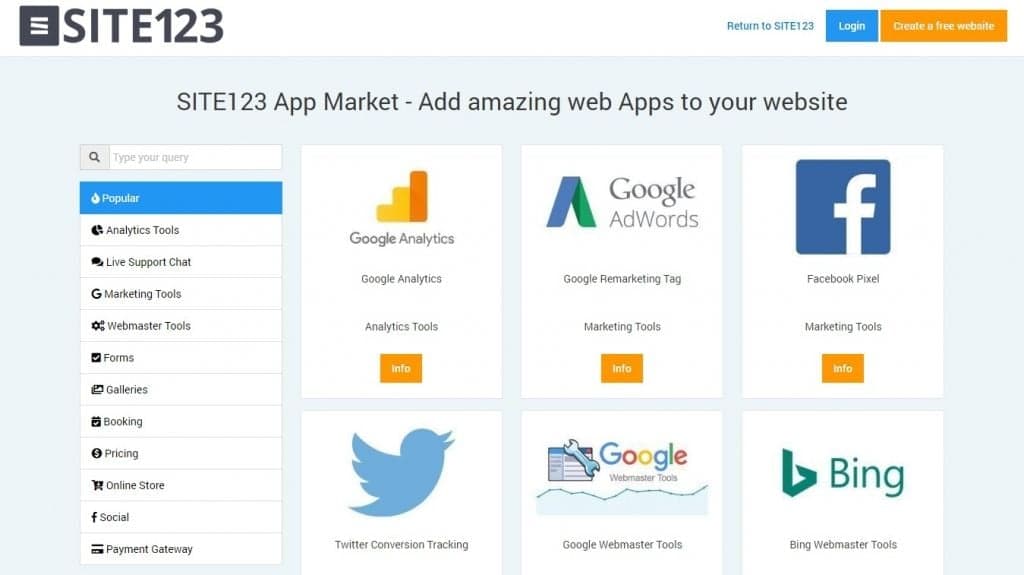Click the Bing logo
This screenshot has height=575, width=1024.
pyautogui.click(x=842, y=472)
